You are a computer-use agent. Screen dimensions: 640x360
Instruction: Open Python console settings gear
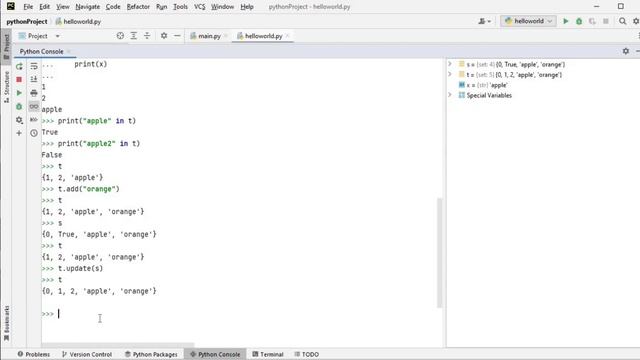19,120
